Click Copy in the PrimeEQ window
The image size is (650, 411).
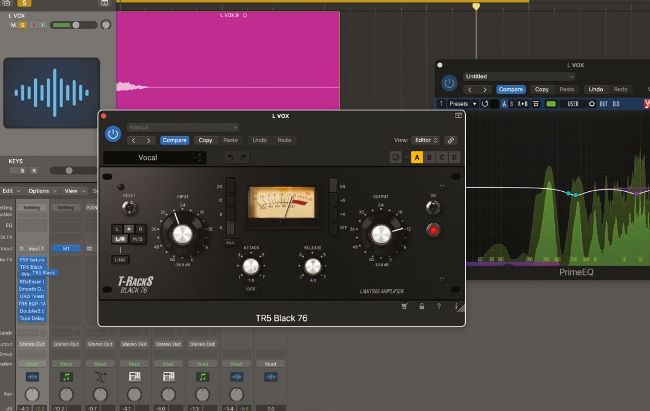(541, 89)
